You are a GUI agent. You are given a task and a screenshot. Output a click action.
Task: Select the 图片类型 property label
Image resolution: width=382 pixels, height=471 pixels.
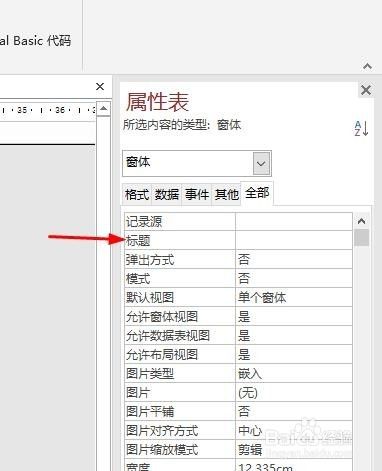click(x=180, y=373)
